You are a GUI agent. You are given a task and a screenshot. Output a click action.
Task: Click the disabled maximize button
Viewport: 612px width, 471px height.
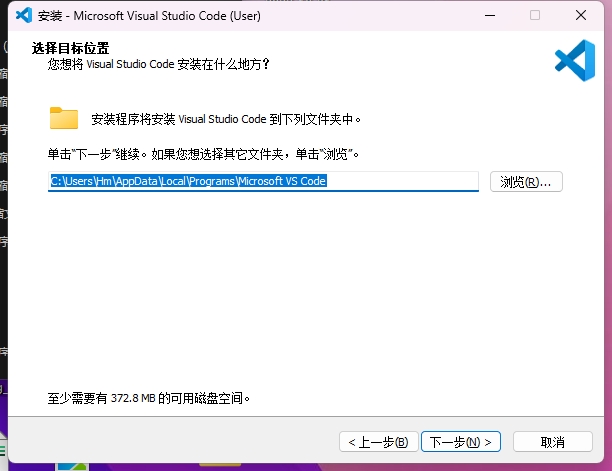click(x=535, y=16)
